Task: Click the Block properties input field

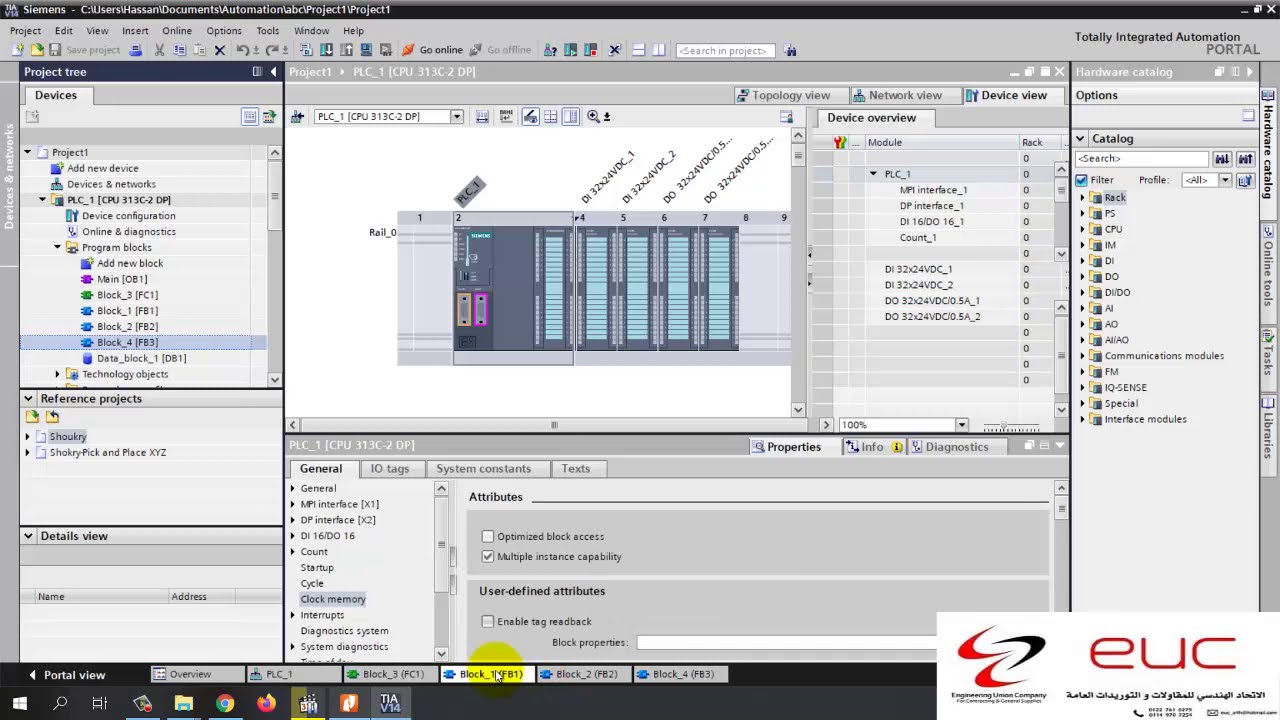Action: click(x=787, y=642)
